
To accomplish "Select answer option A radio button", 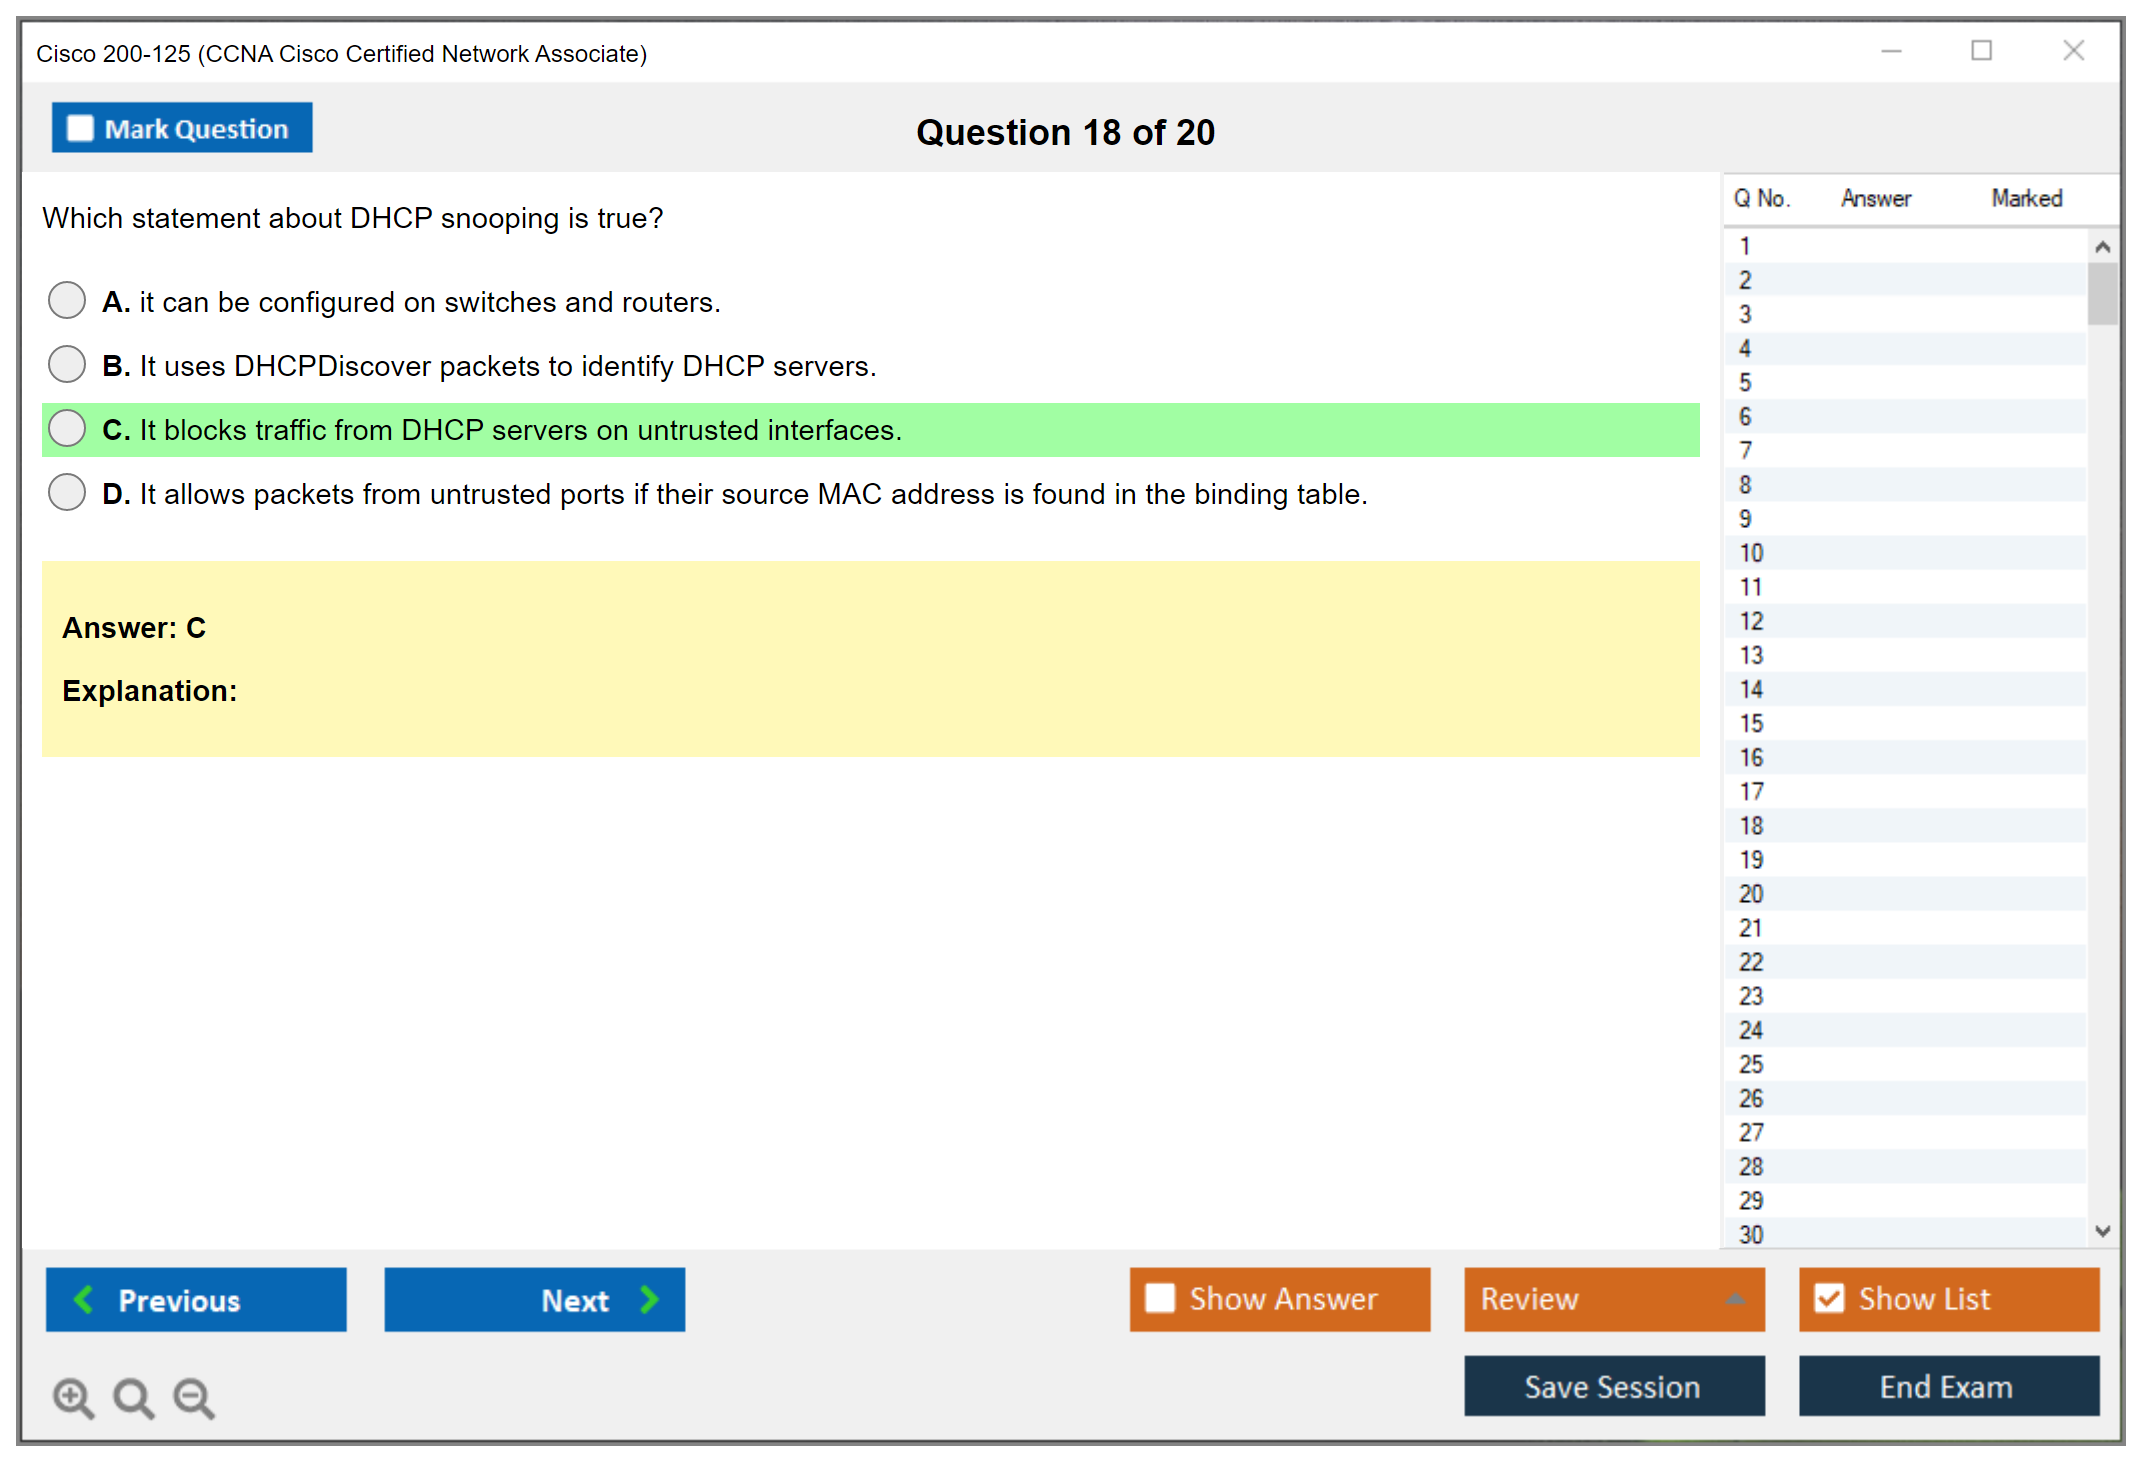I will tap(67, 300).
